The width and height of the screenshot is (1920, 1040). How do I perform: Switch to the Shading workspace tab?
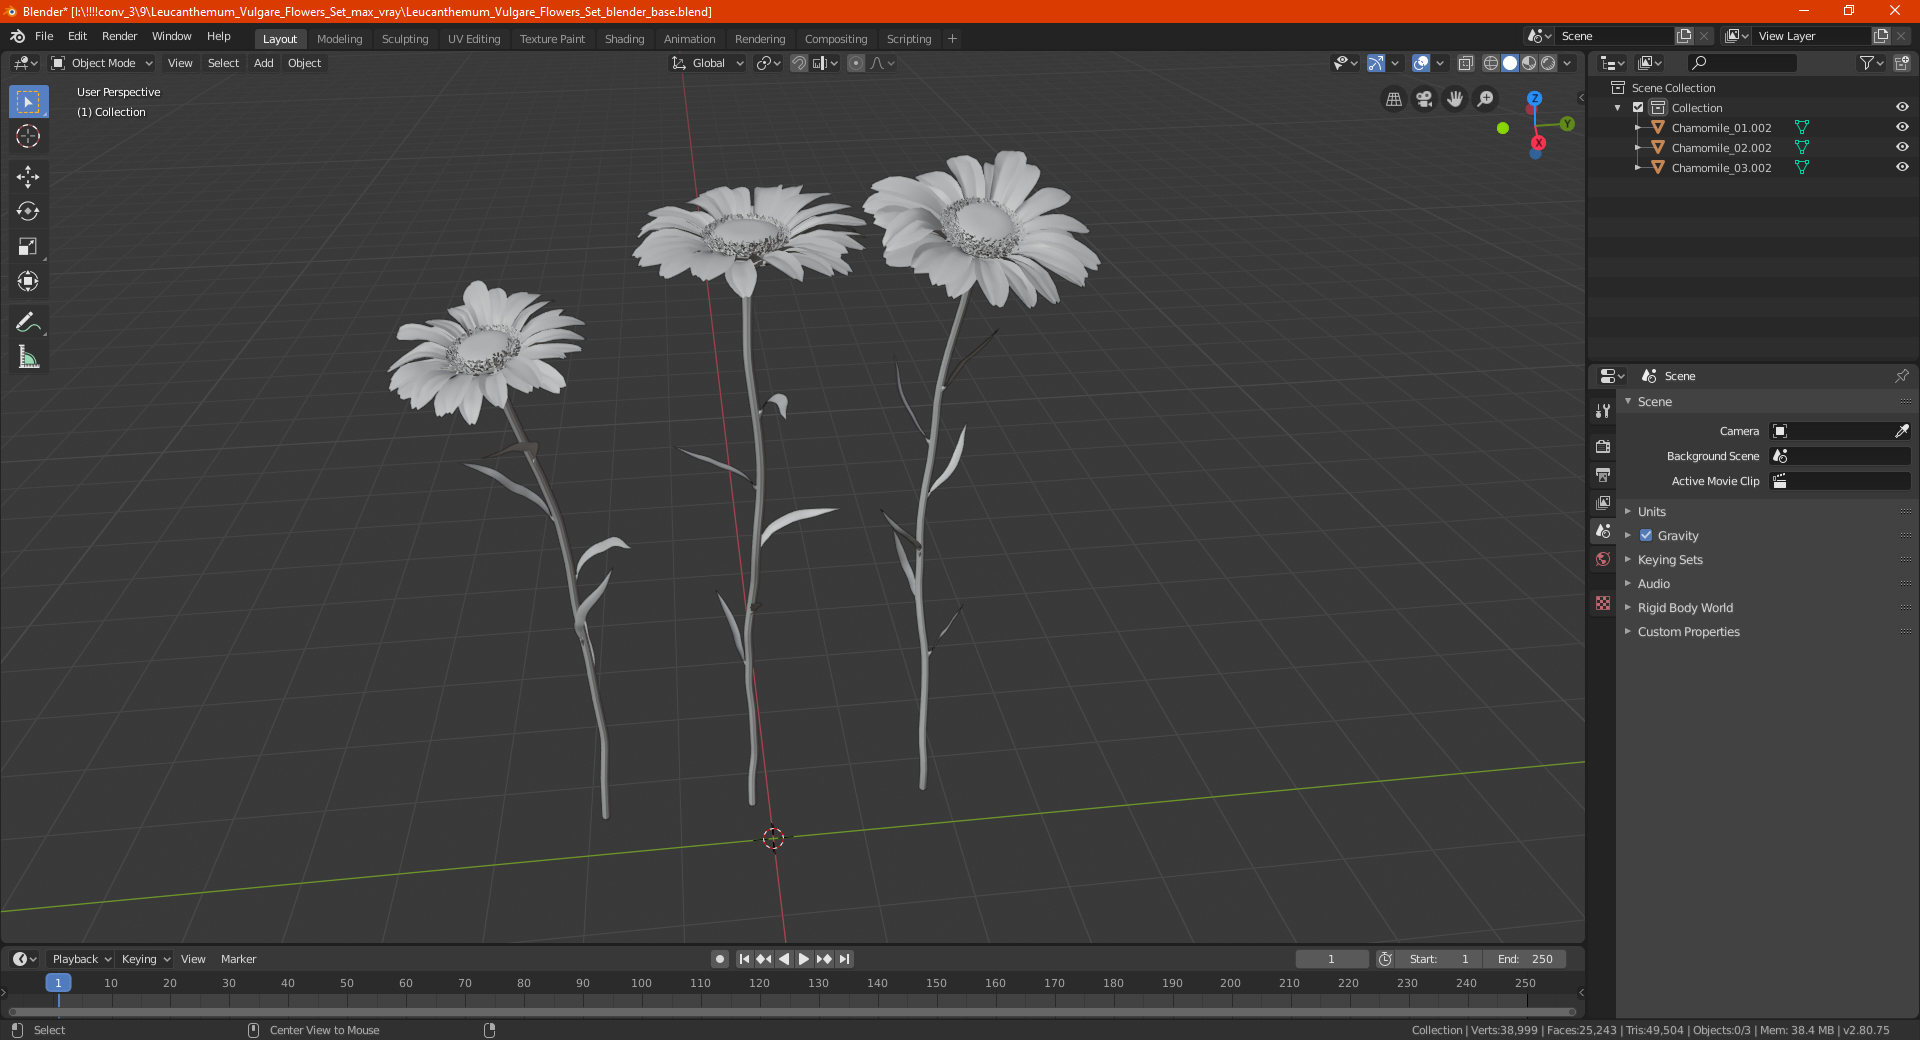[624, 39]
